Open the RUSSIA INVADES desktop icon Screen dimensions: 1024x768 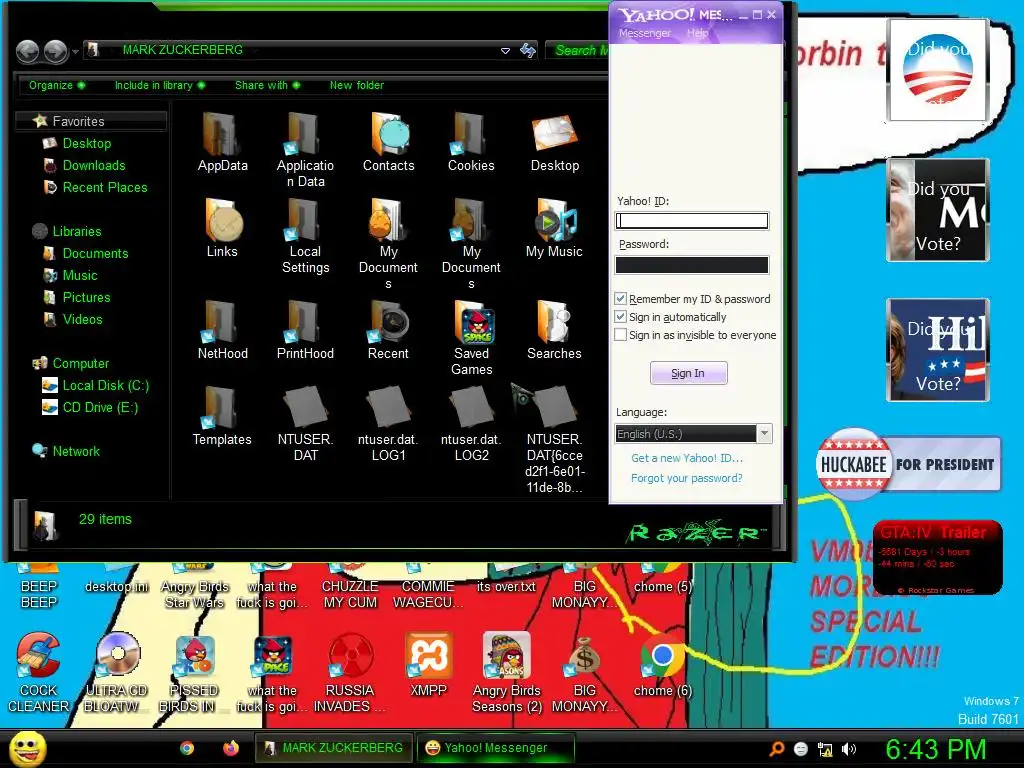pyautogui.click(x=350, y=673)
